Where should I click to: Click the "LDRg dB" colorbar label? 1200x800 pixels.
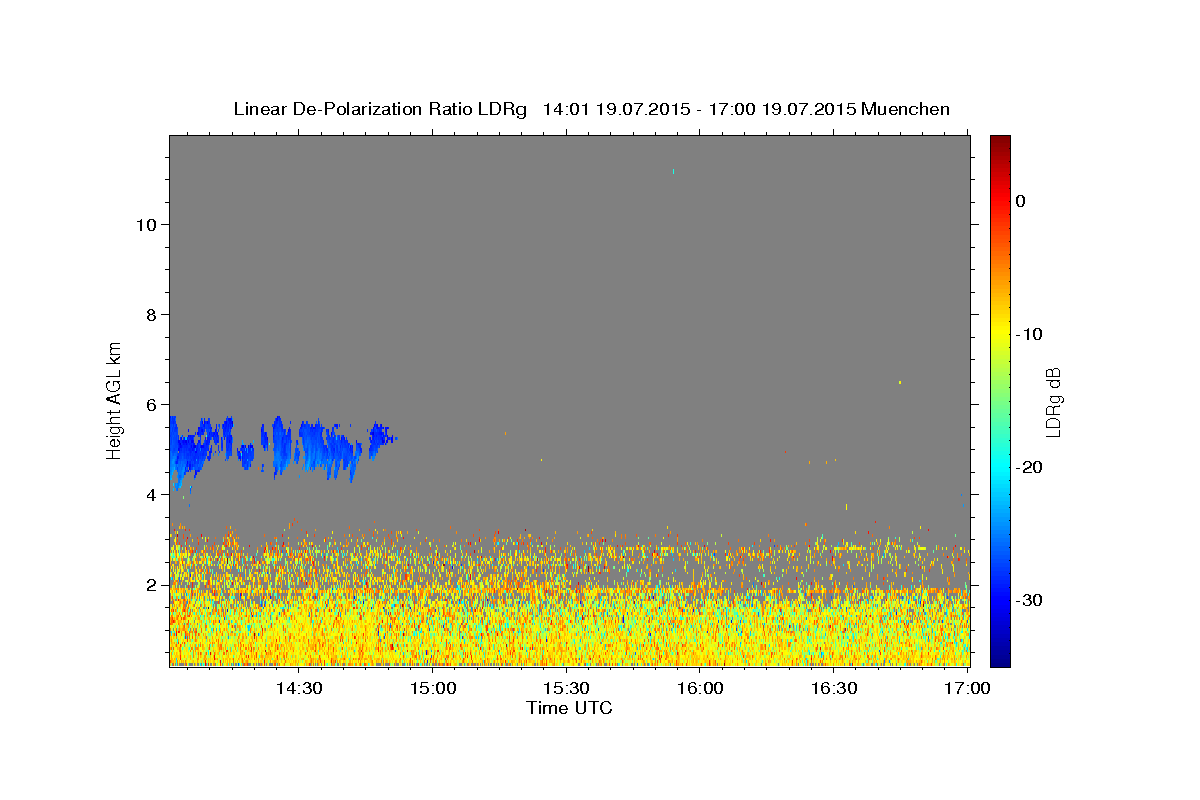click(x=1052, y=402)
